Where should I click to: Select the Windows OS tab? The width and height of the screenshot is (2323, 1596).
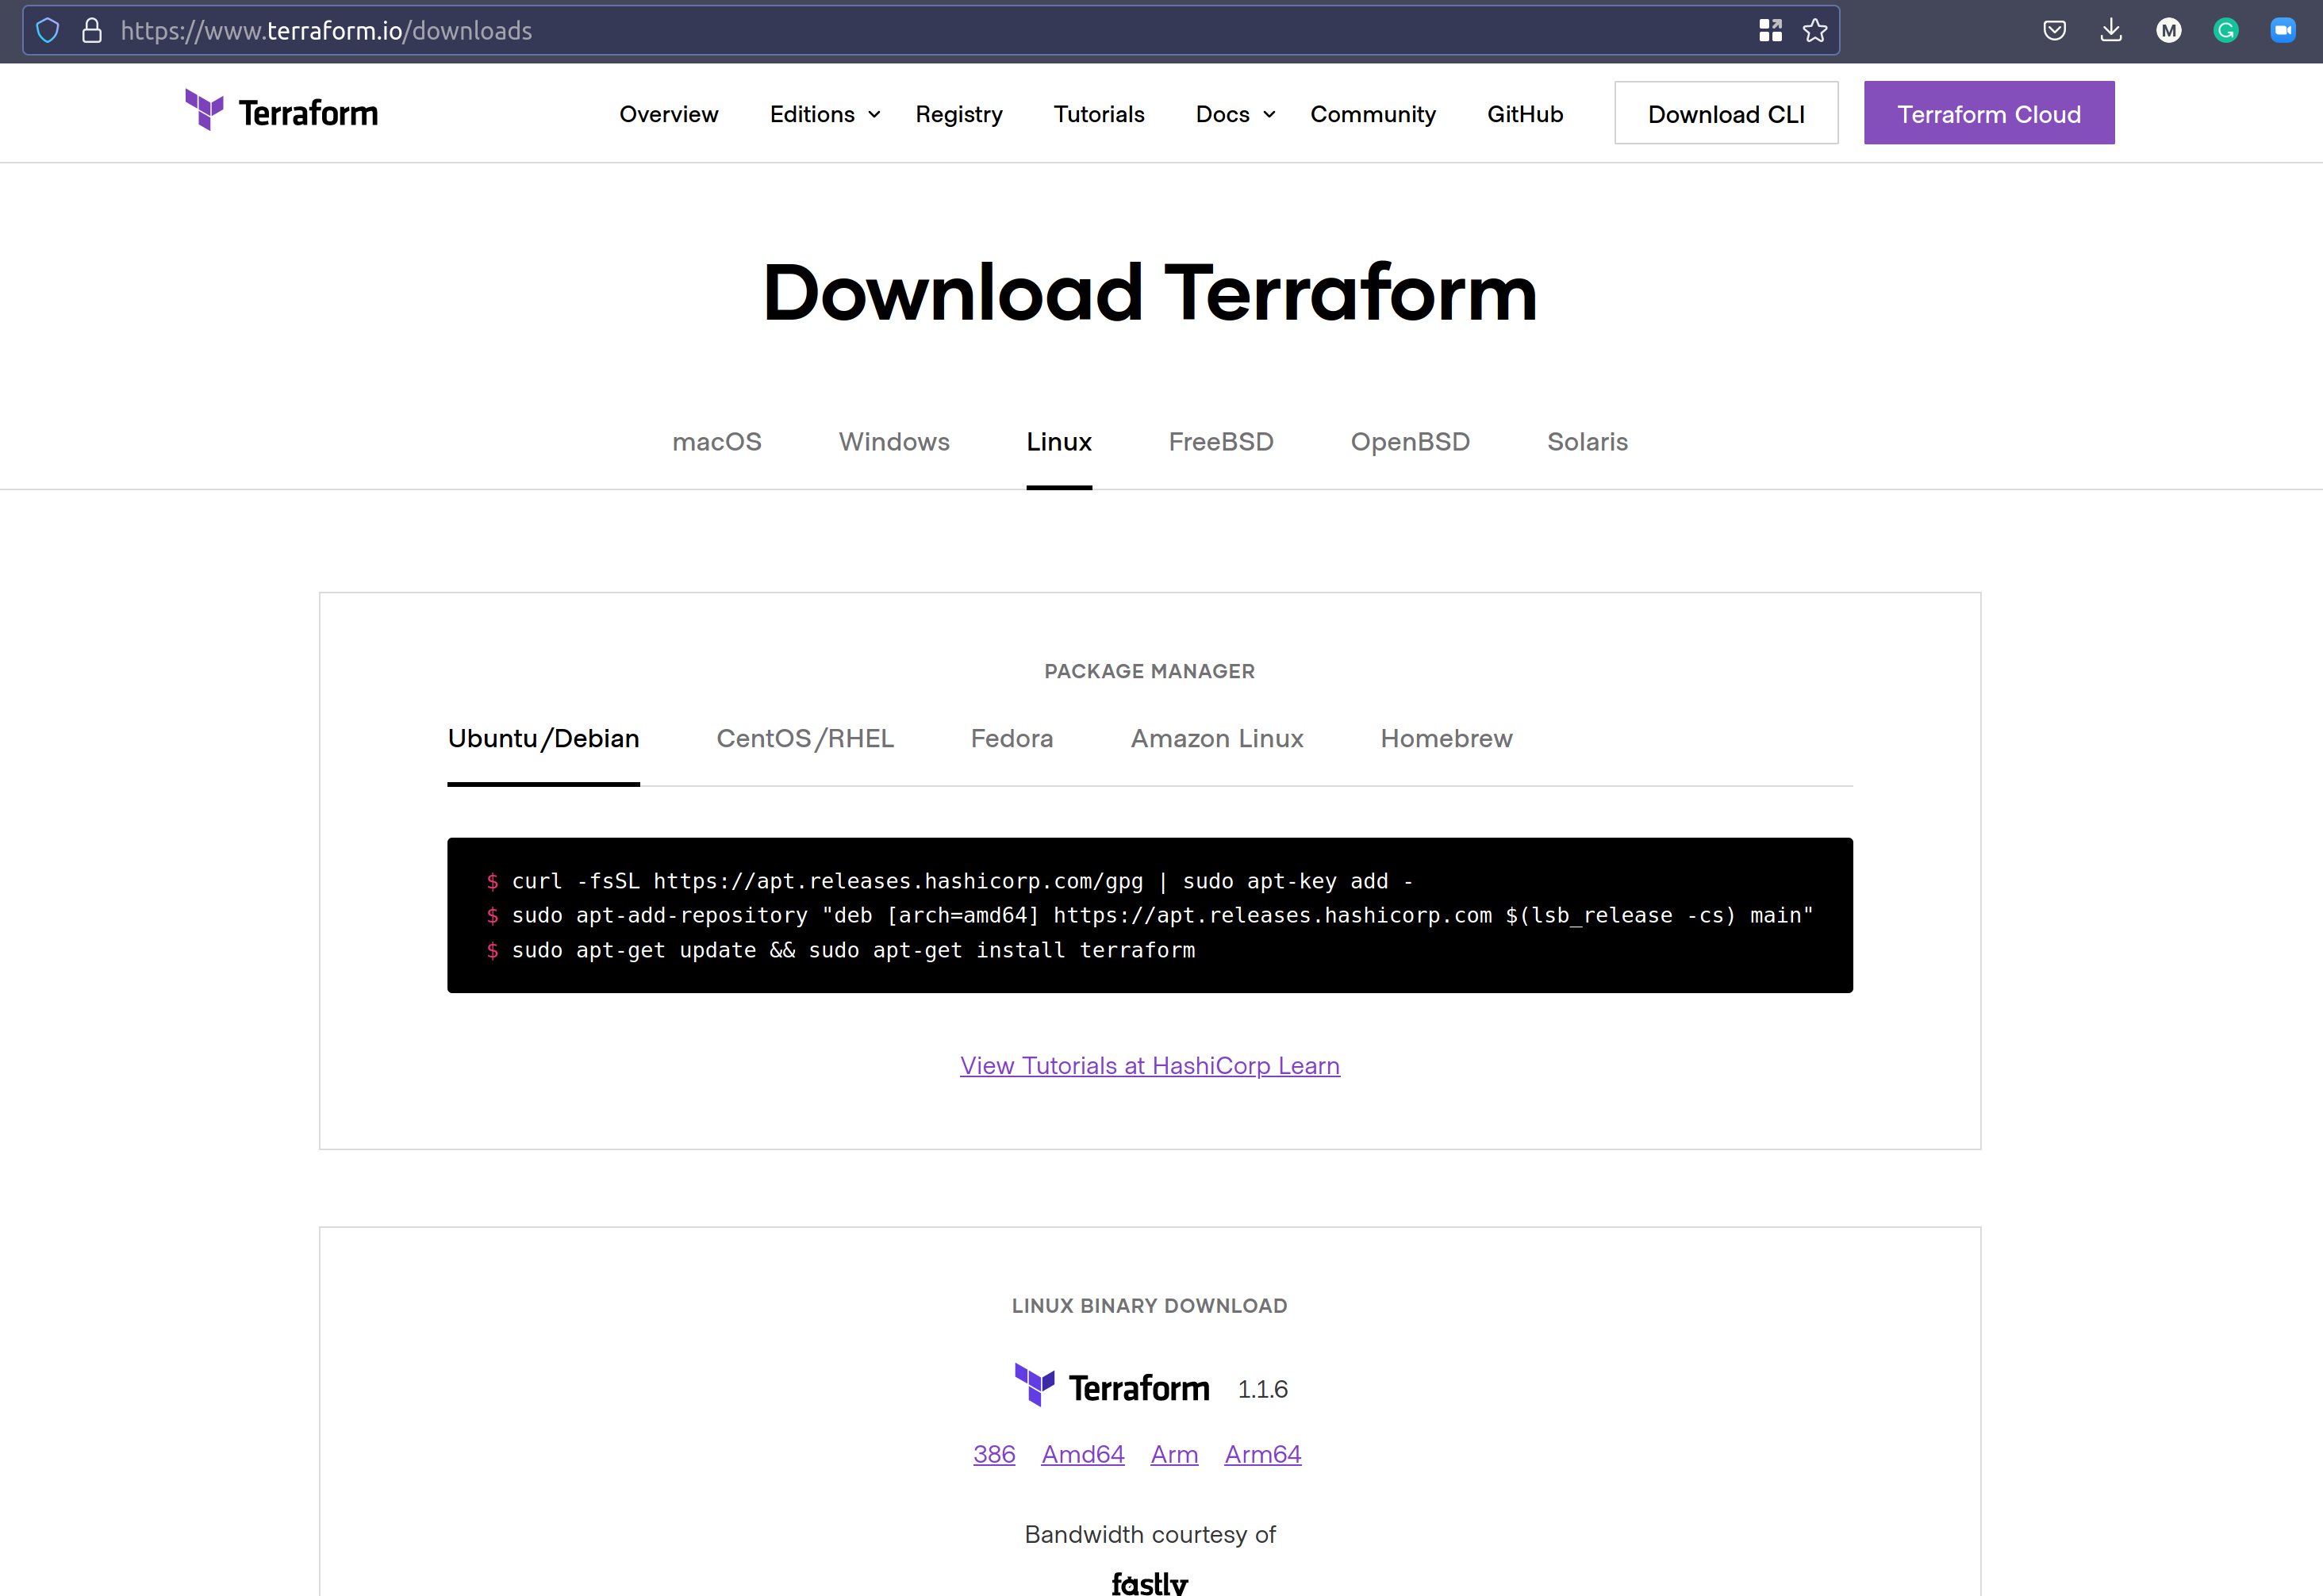(893, 441)
